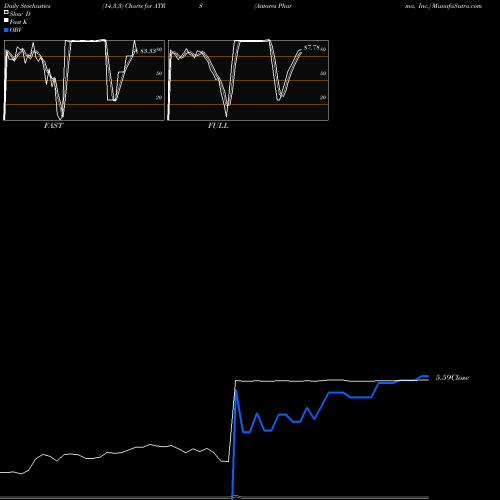This screenshot has height=500, width=500.
Task: Click the Slow D legend text
Action: [x=20, y=14]
